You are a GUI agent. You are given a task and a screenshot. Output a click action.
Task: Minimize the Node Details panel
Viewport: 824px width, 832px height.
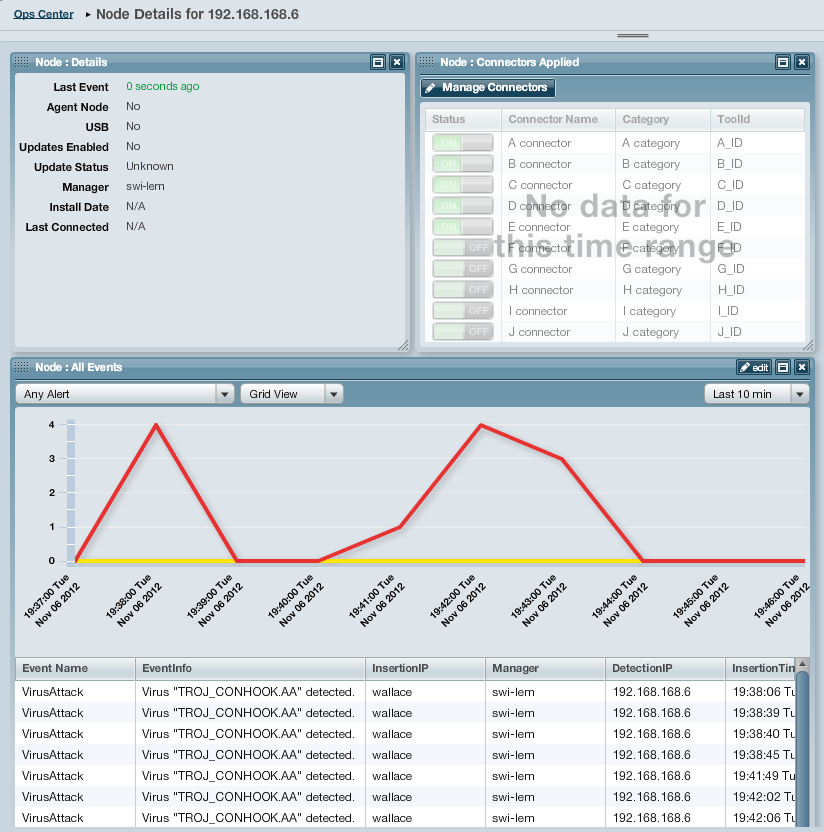(378, 62)
